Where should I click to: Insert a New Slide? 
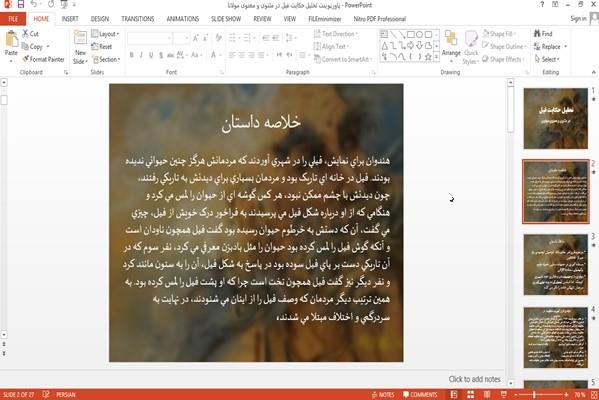point(80,47)
